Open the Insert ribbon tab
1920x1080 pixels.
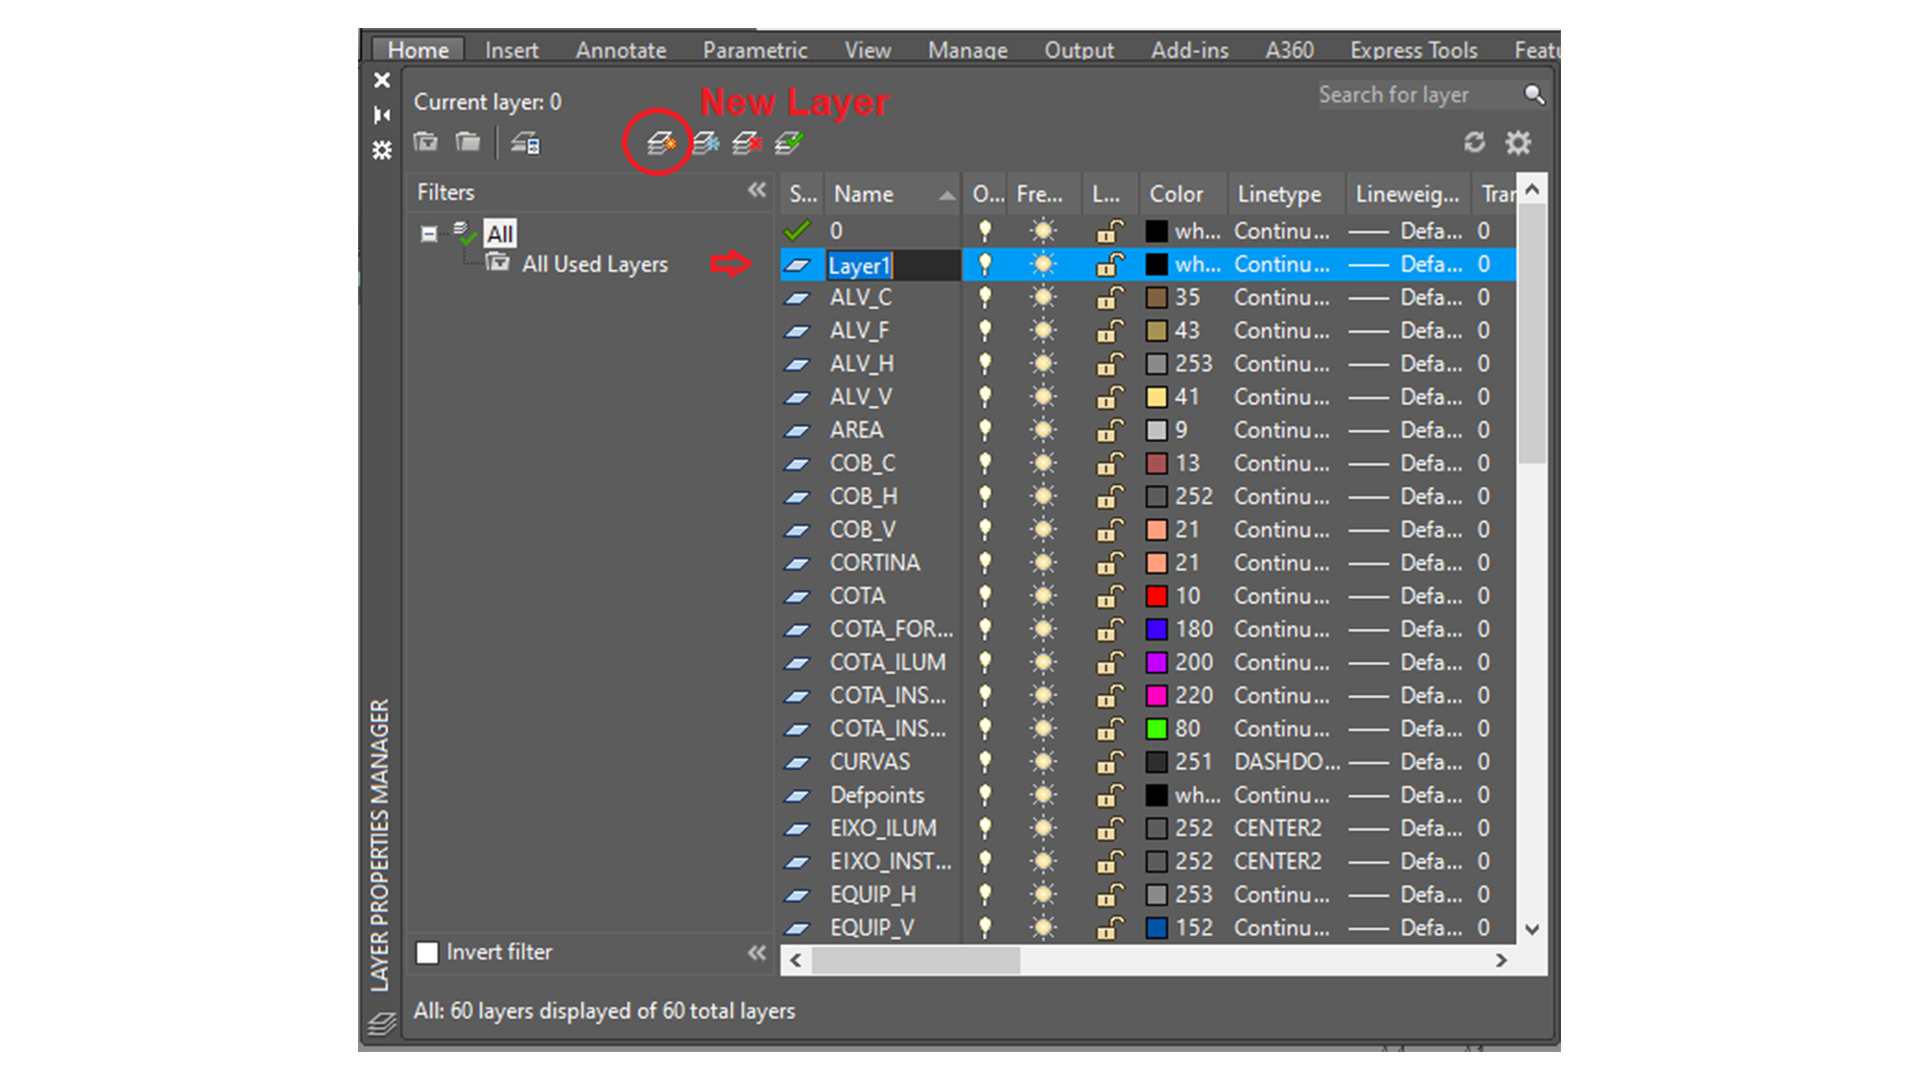tap(511, 50)
